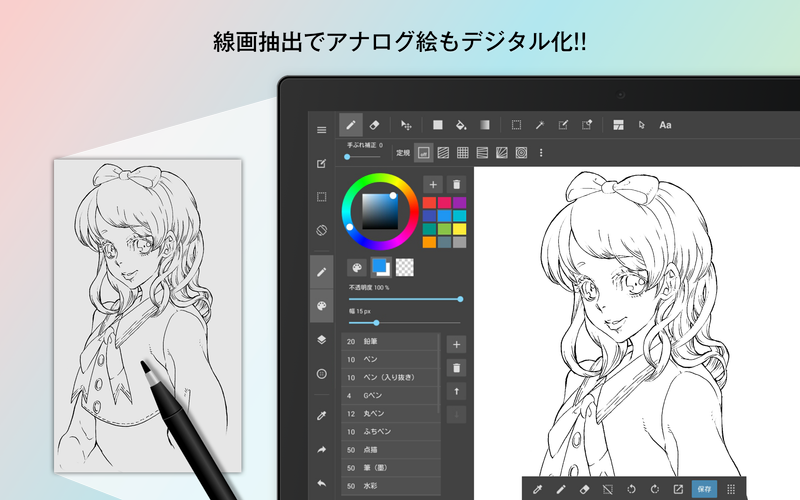Select the panel divide tool
Viewport: 800px width, 500px height.
(618, 125)
